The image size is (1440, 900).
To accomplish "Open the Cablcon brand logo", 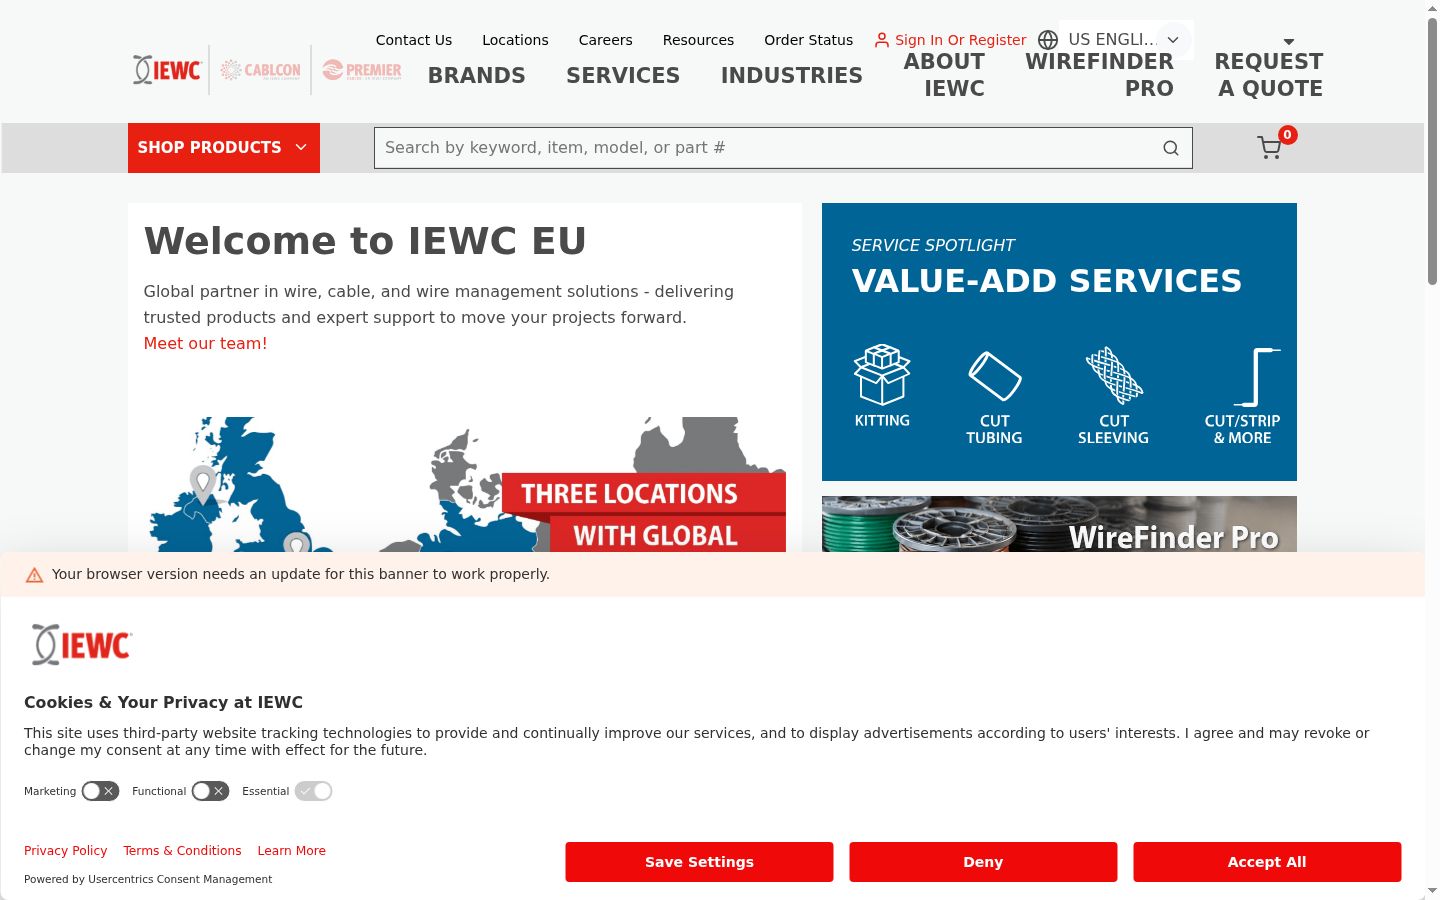I will point(260,70).
